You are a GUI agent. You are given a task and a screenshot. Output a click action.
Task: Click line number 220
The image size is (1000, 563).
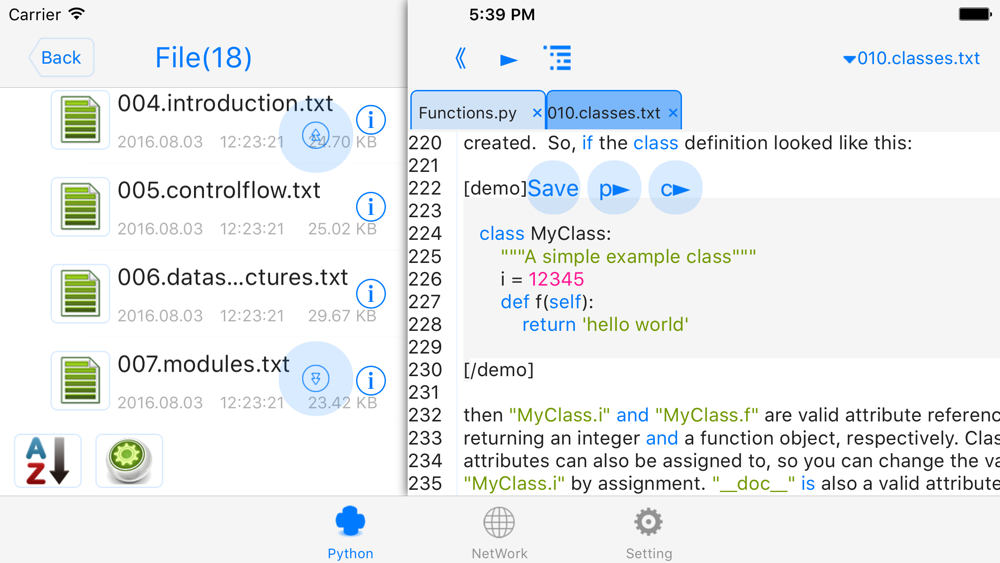pos(425,143)
